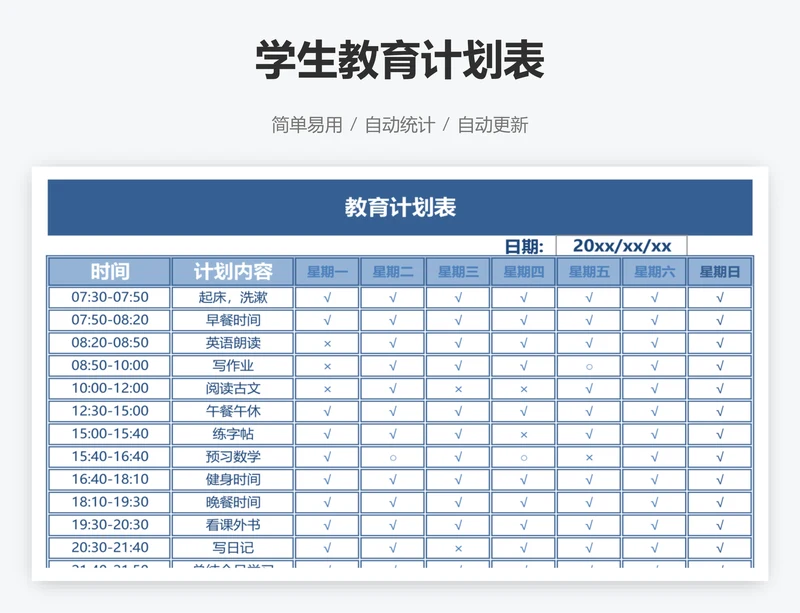Select the 星期日 column header
The height and width of the screenshot is (613, 800).
[720, 272]
